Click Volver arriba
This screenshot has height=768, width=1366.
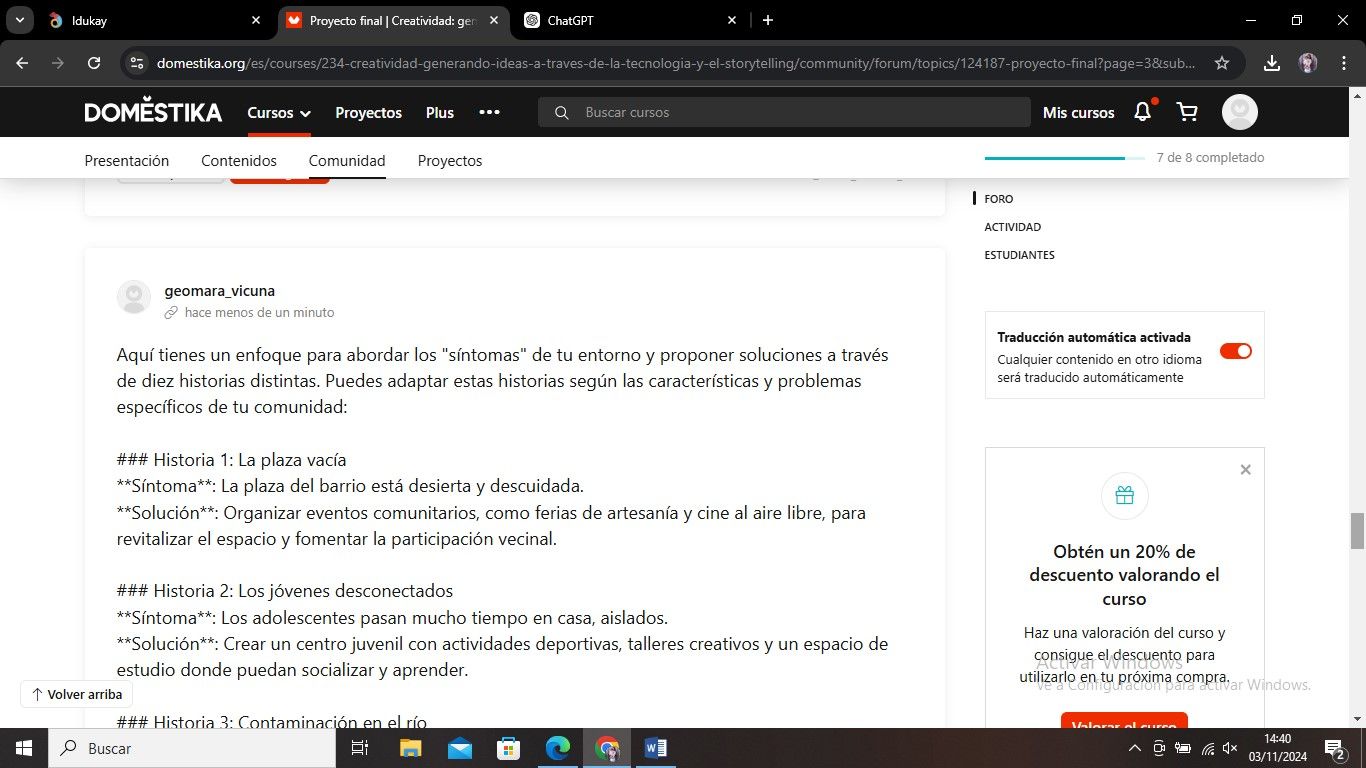pos(76,694)
